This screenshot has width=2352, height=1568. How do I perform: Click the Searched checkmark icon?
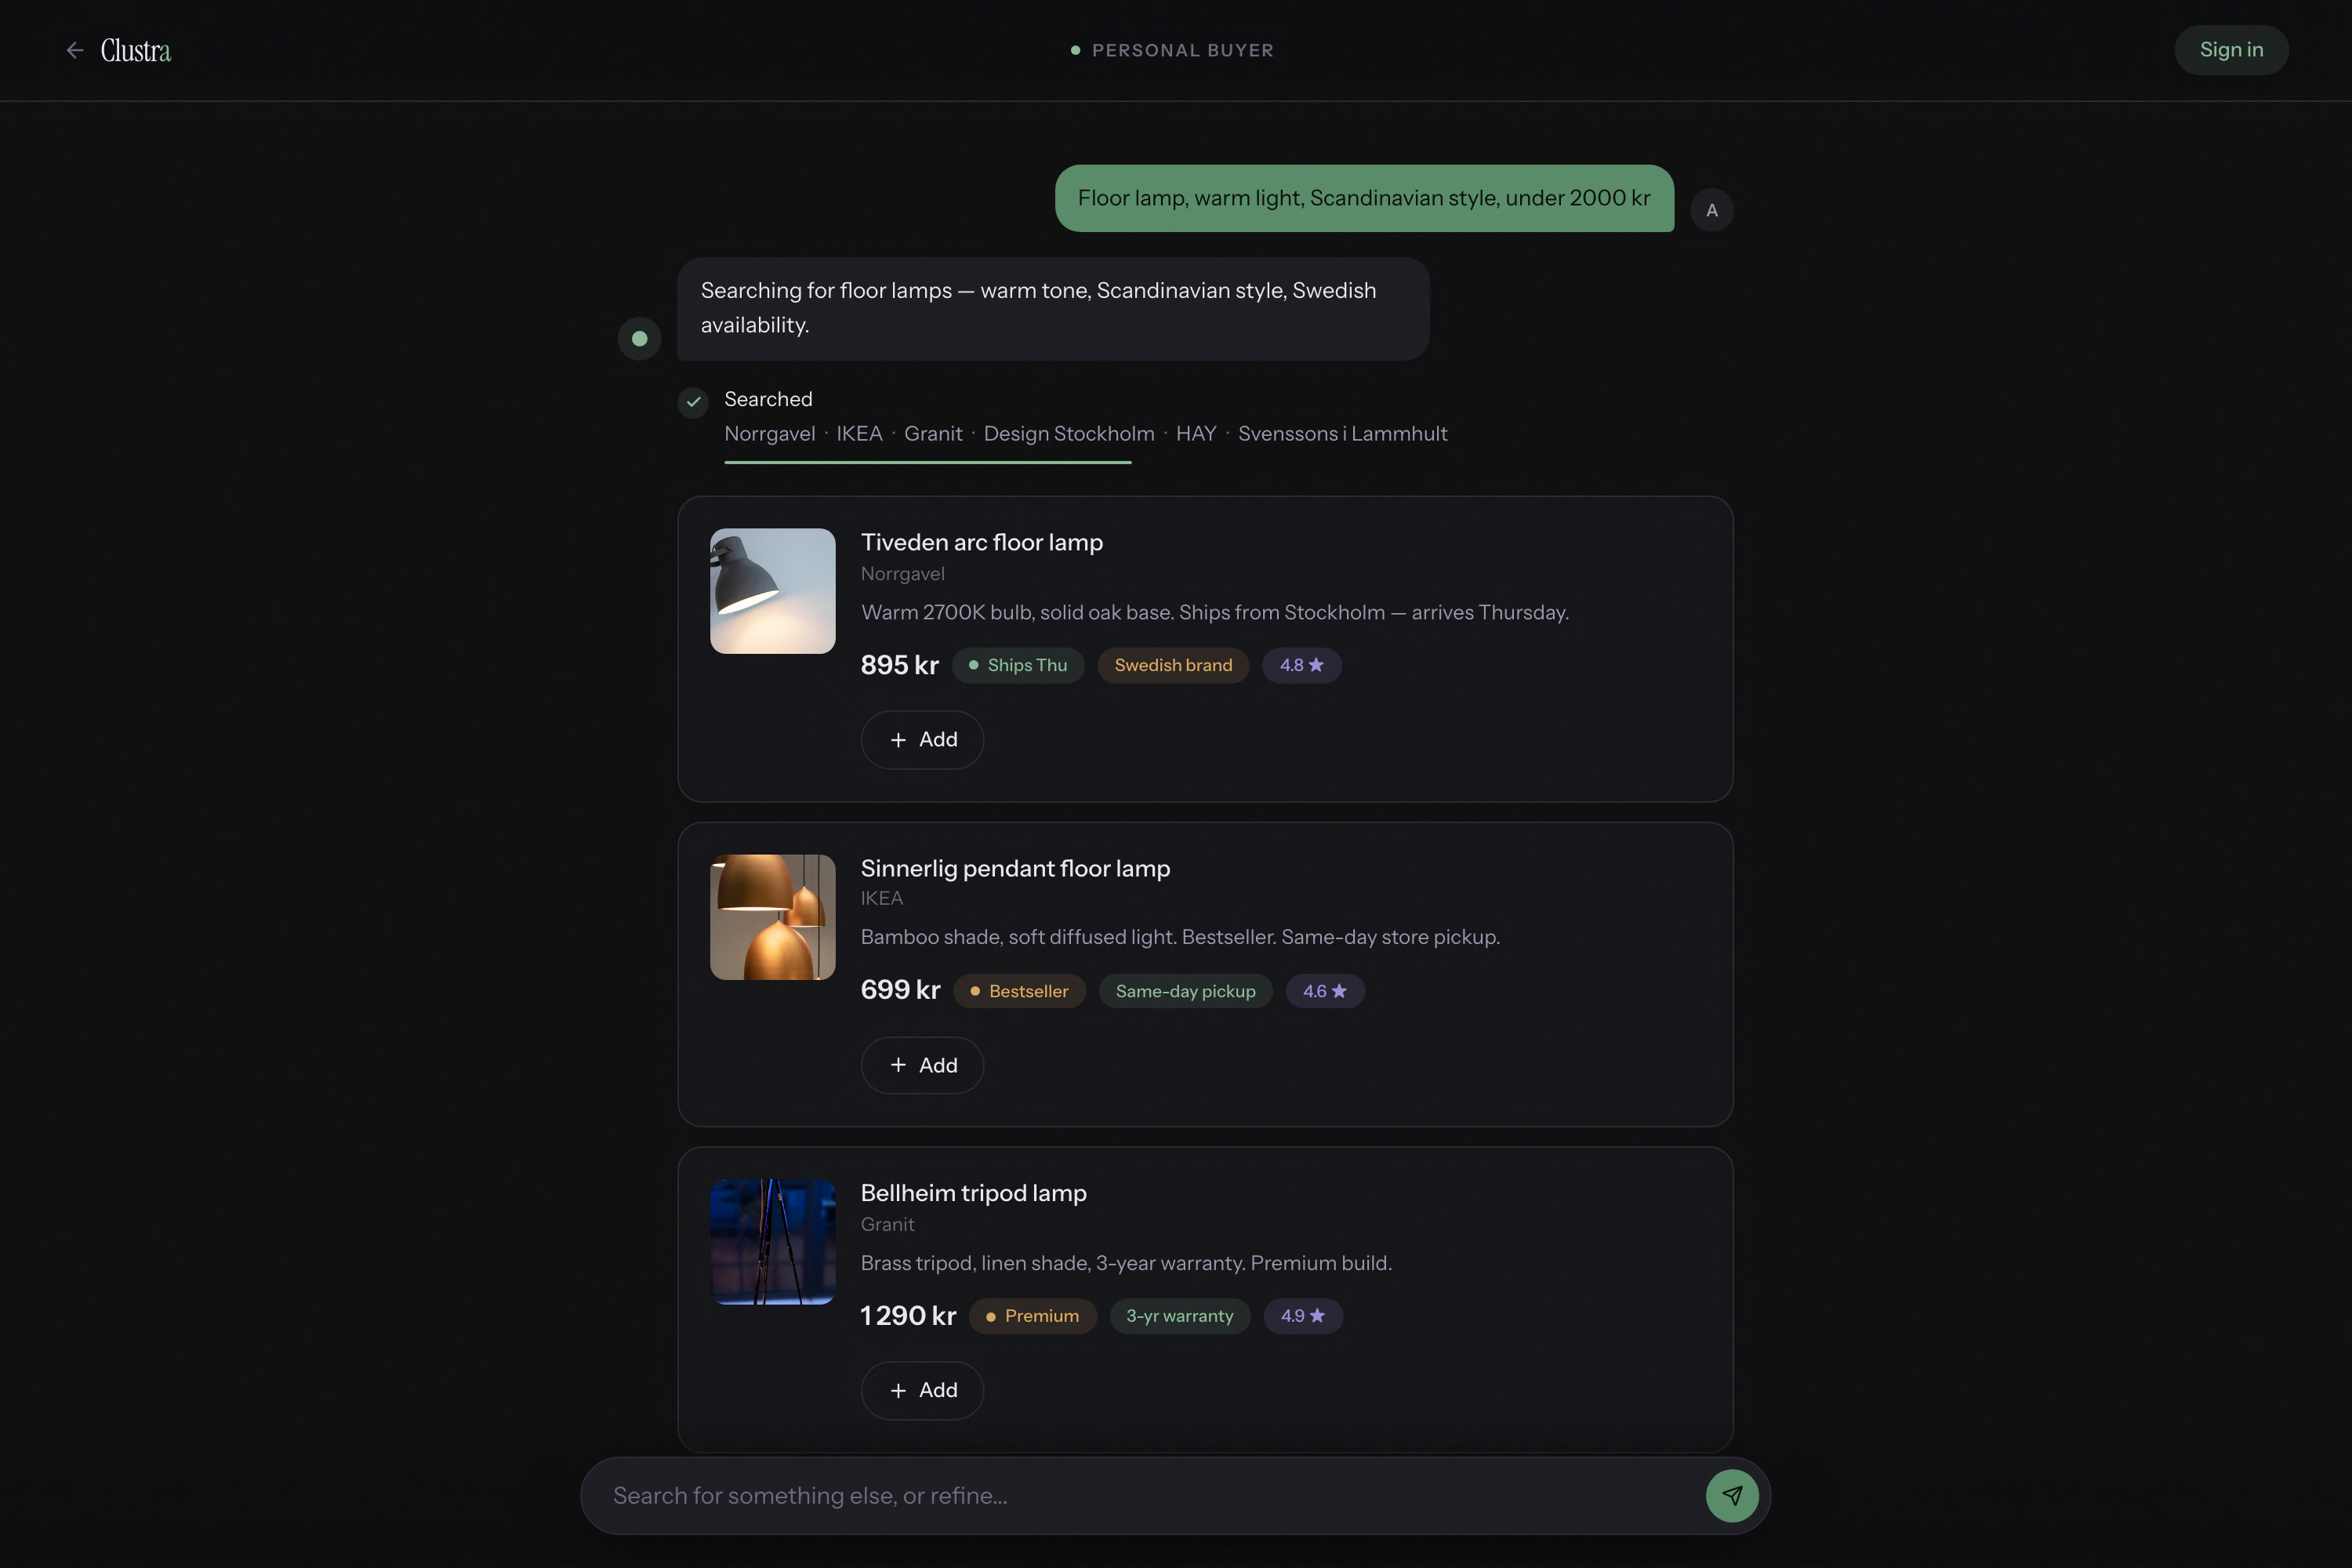pos(693,402)
